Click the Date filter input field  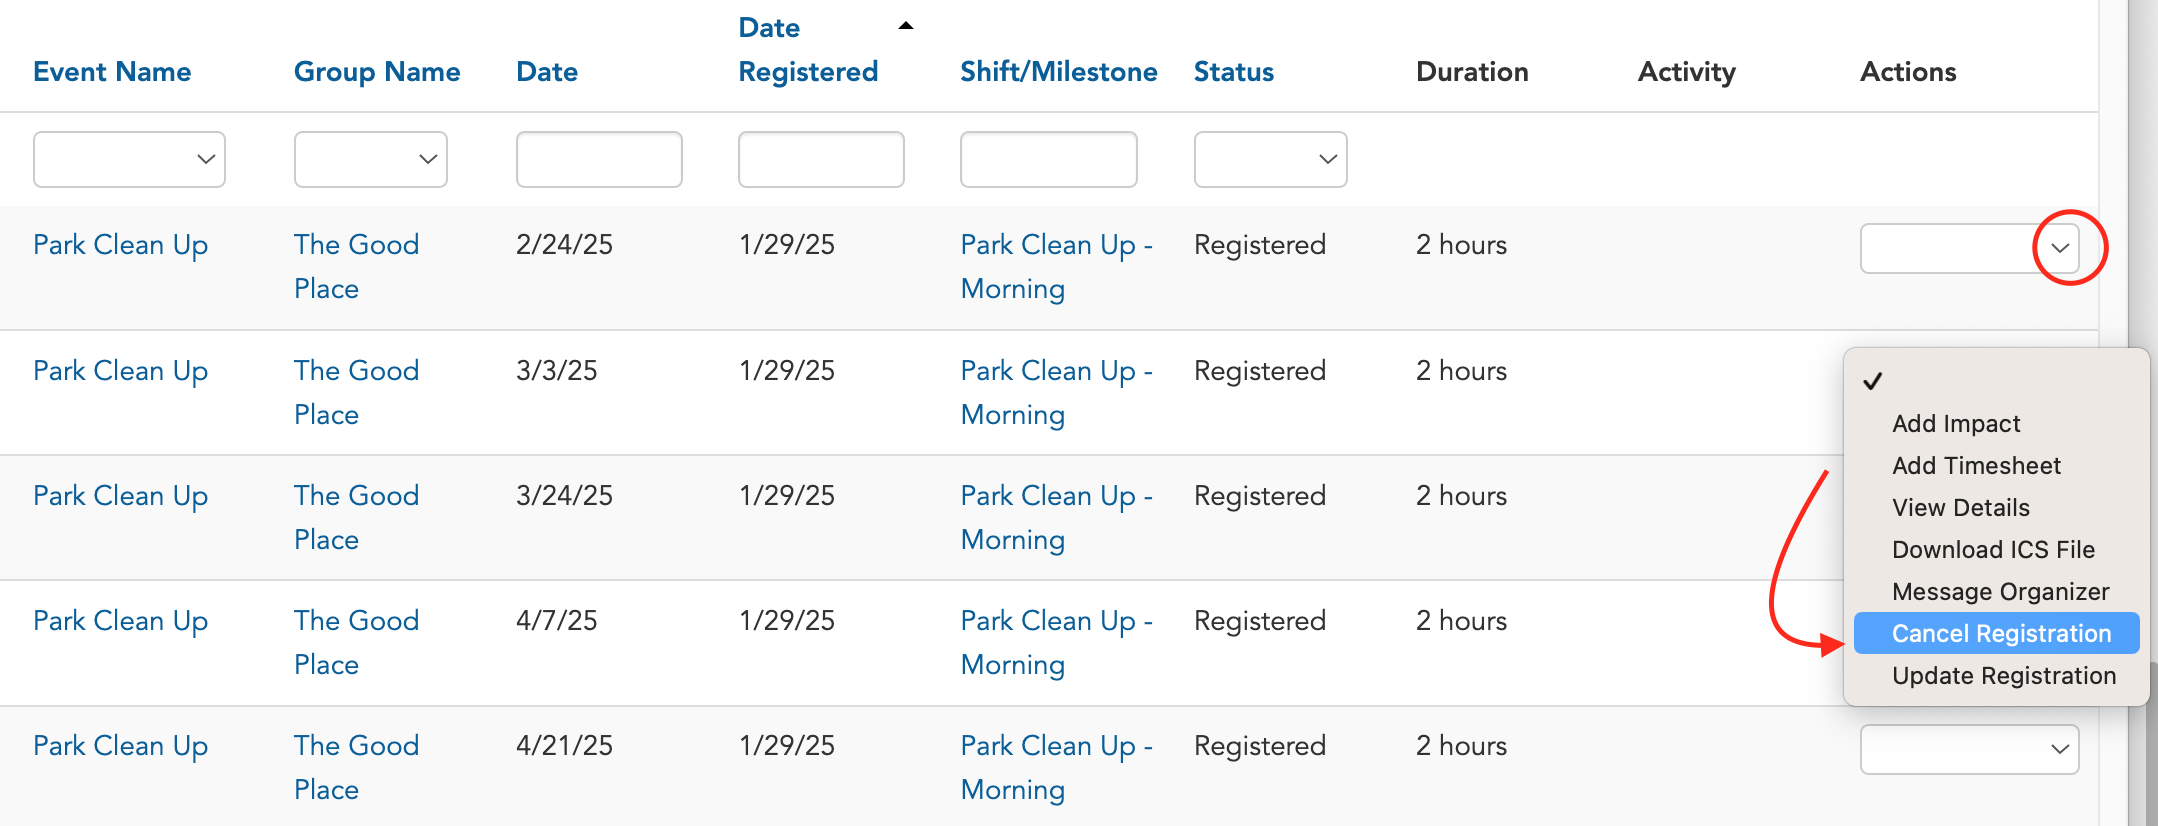(x=599, y=159)
